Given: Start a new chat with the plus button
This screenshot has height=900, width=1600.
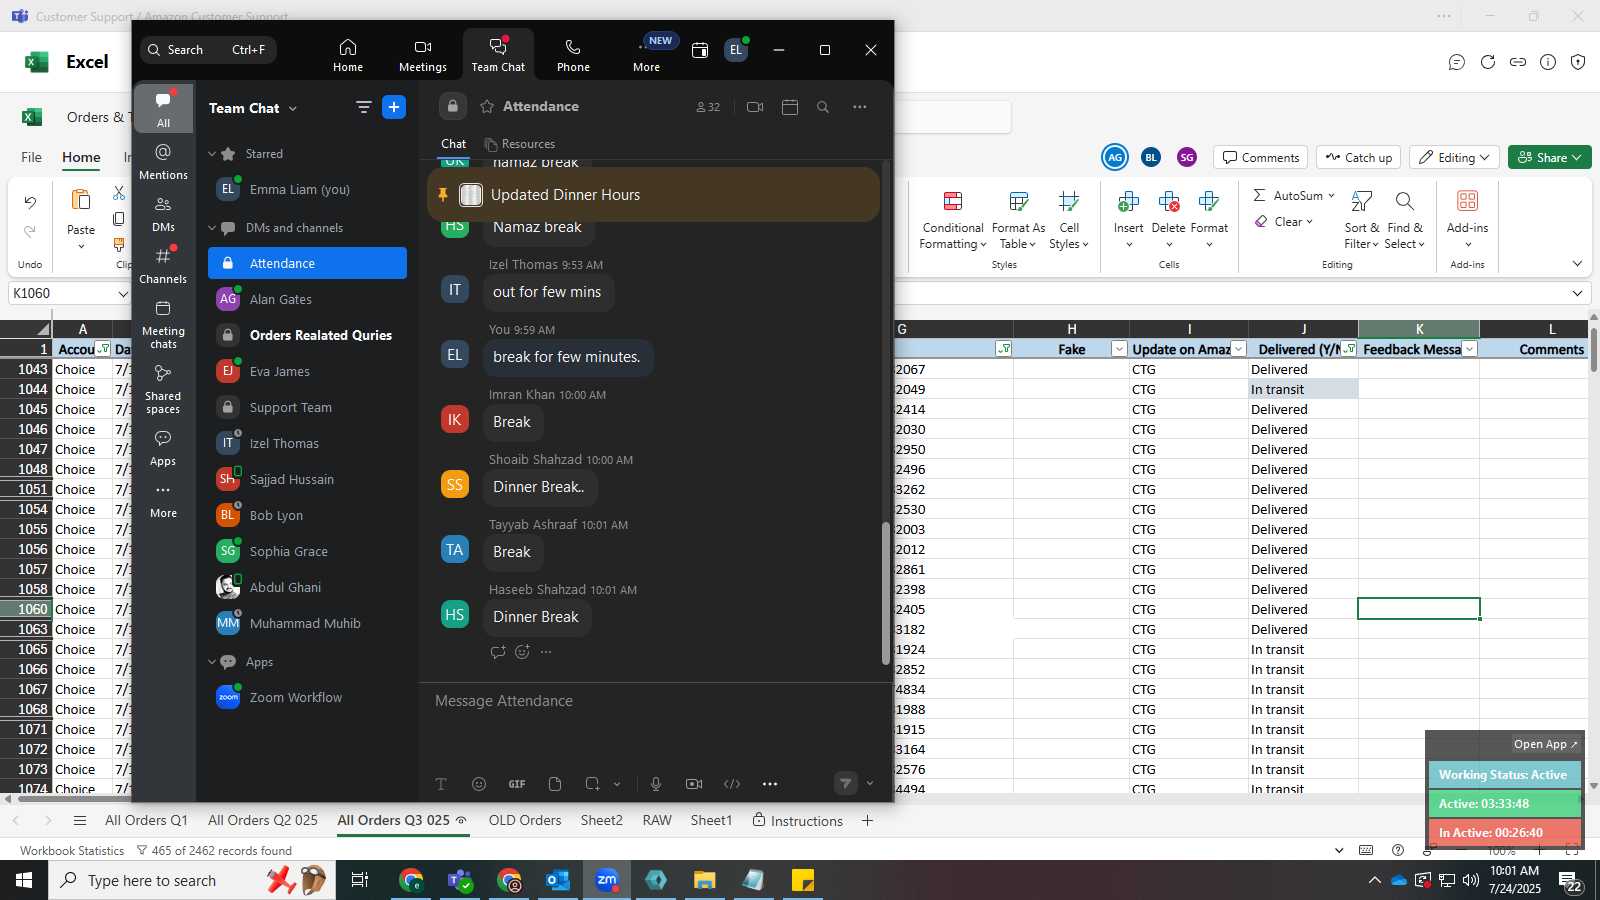Looking at the screenshot, I should coord(394,107).
